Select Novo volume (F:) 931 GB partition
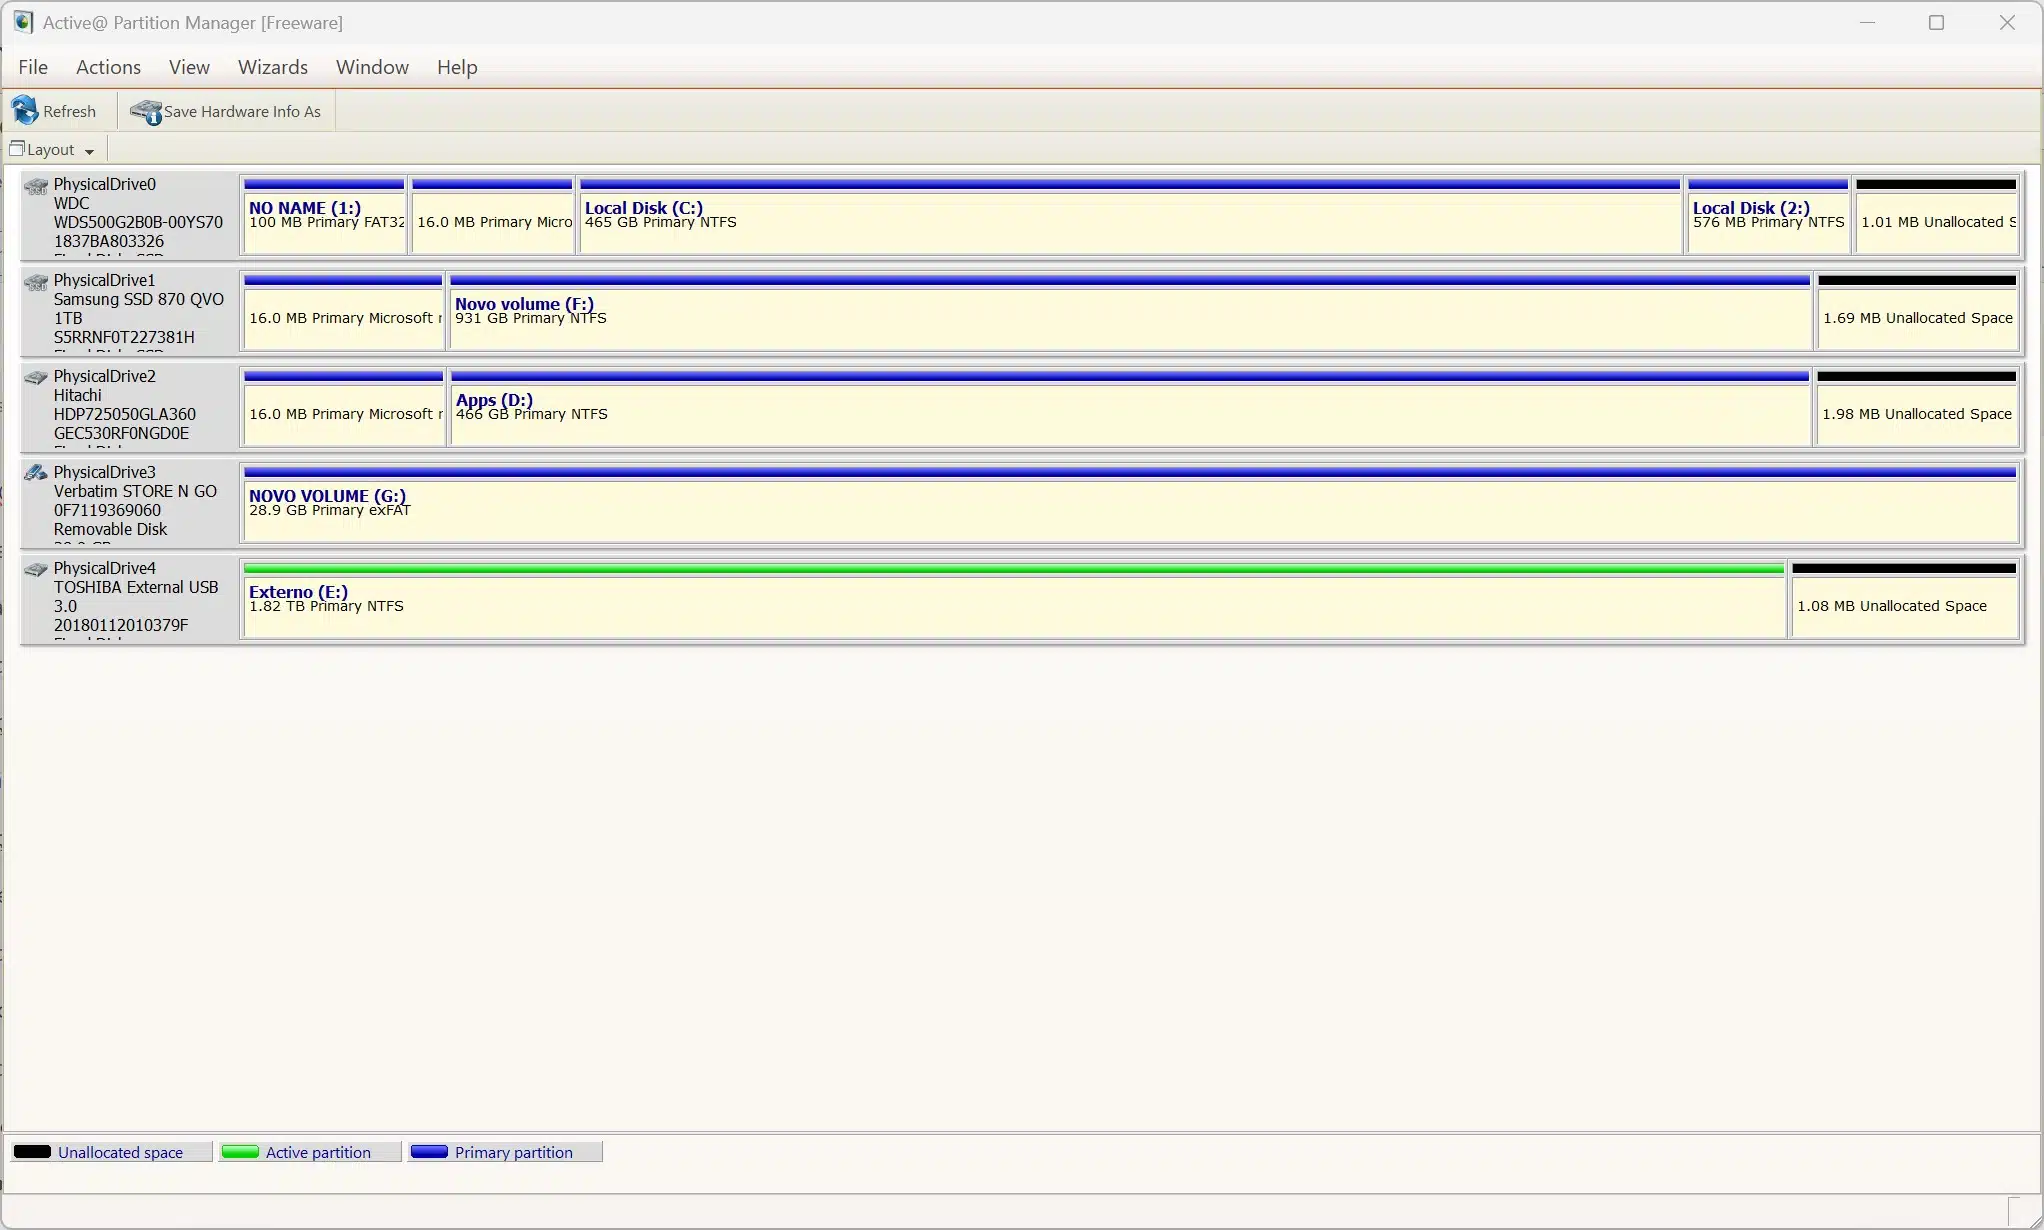 (x=1130, y=311)
